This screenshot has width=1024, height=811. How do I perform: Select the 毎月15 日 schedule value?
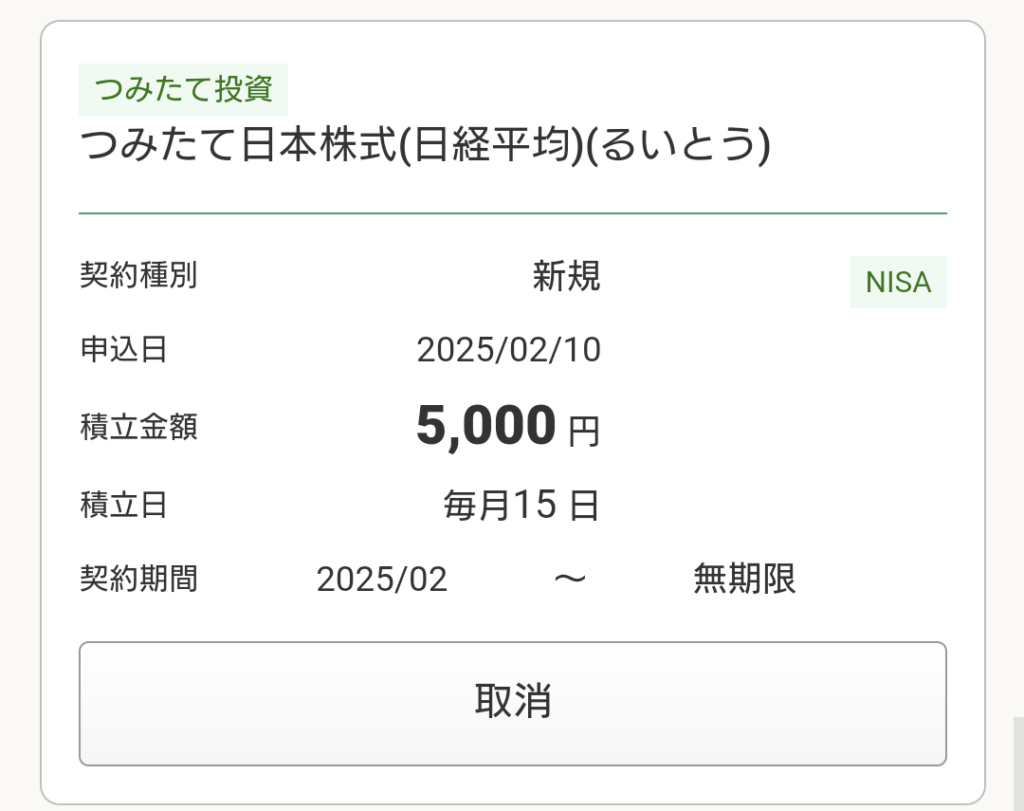(x=521, y=505)
